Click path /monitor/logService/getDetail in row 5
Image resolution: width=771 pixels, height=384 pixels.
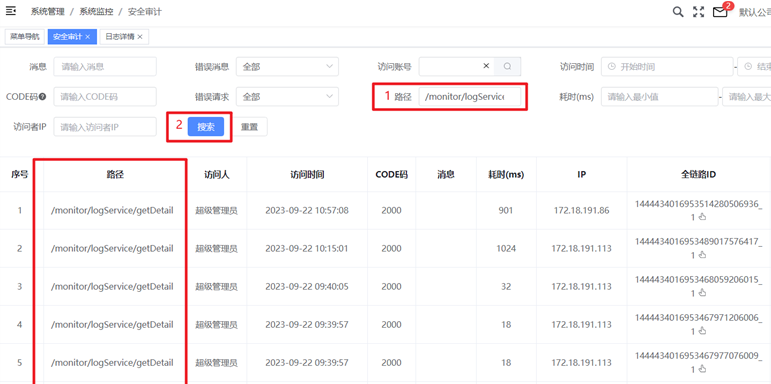112,363
